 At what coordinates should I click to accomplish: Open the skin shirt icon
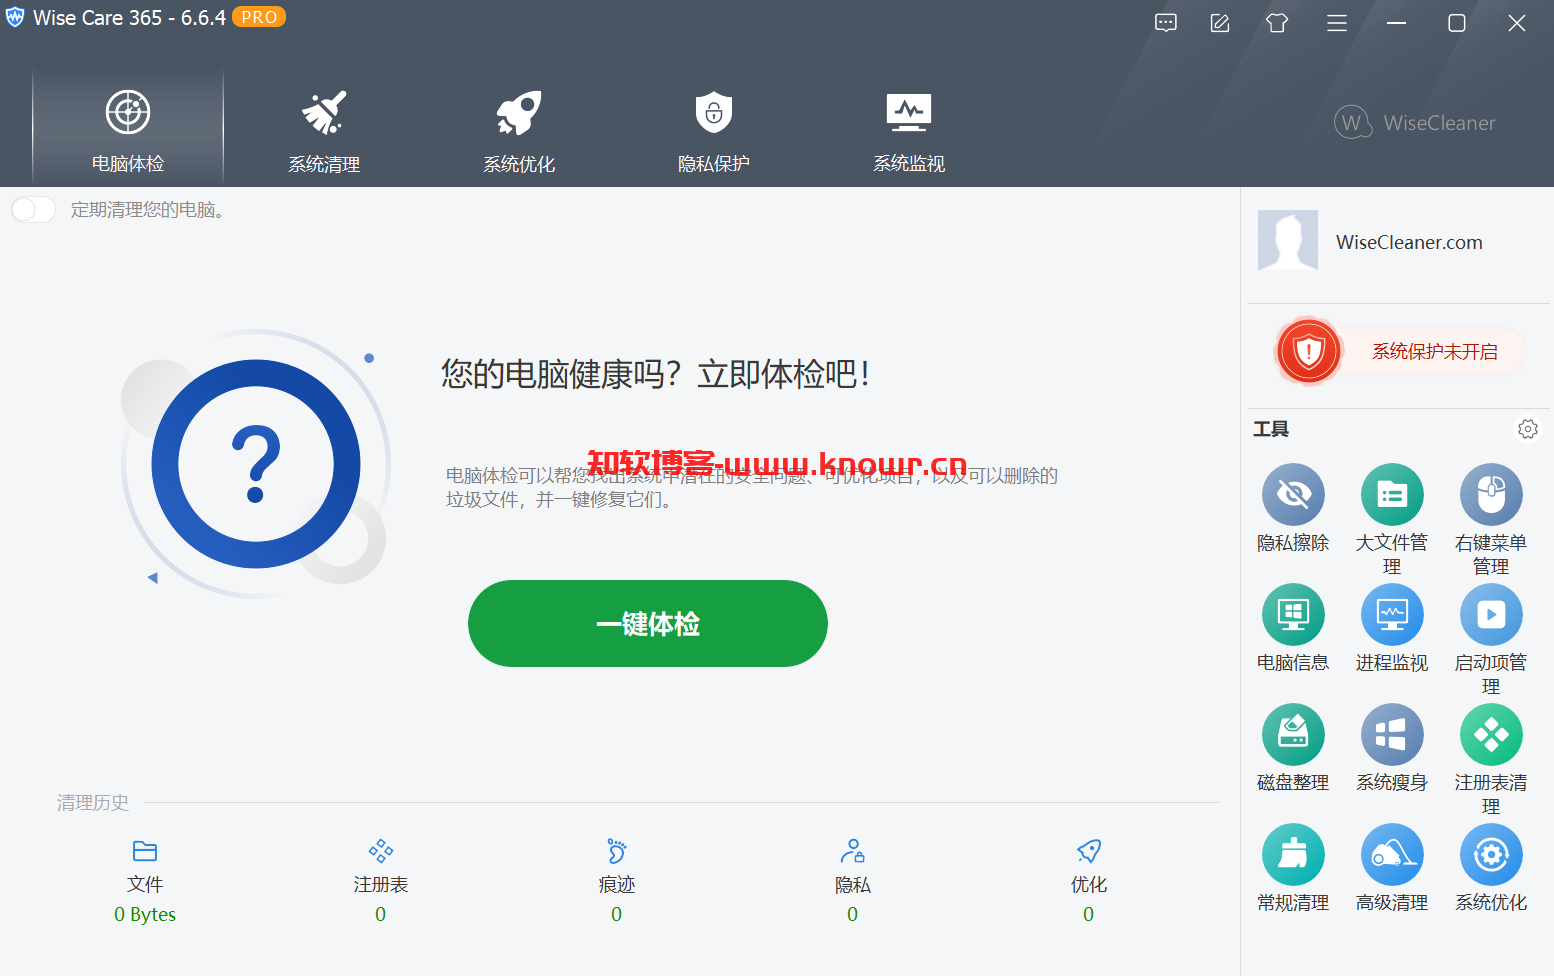(1277, 23)
